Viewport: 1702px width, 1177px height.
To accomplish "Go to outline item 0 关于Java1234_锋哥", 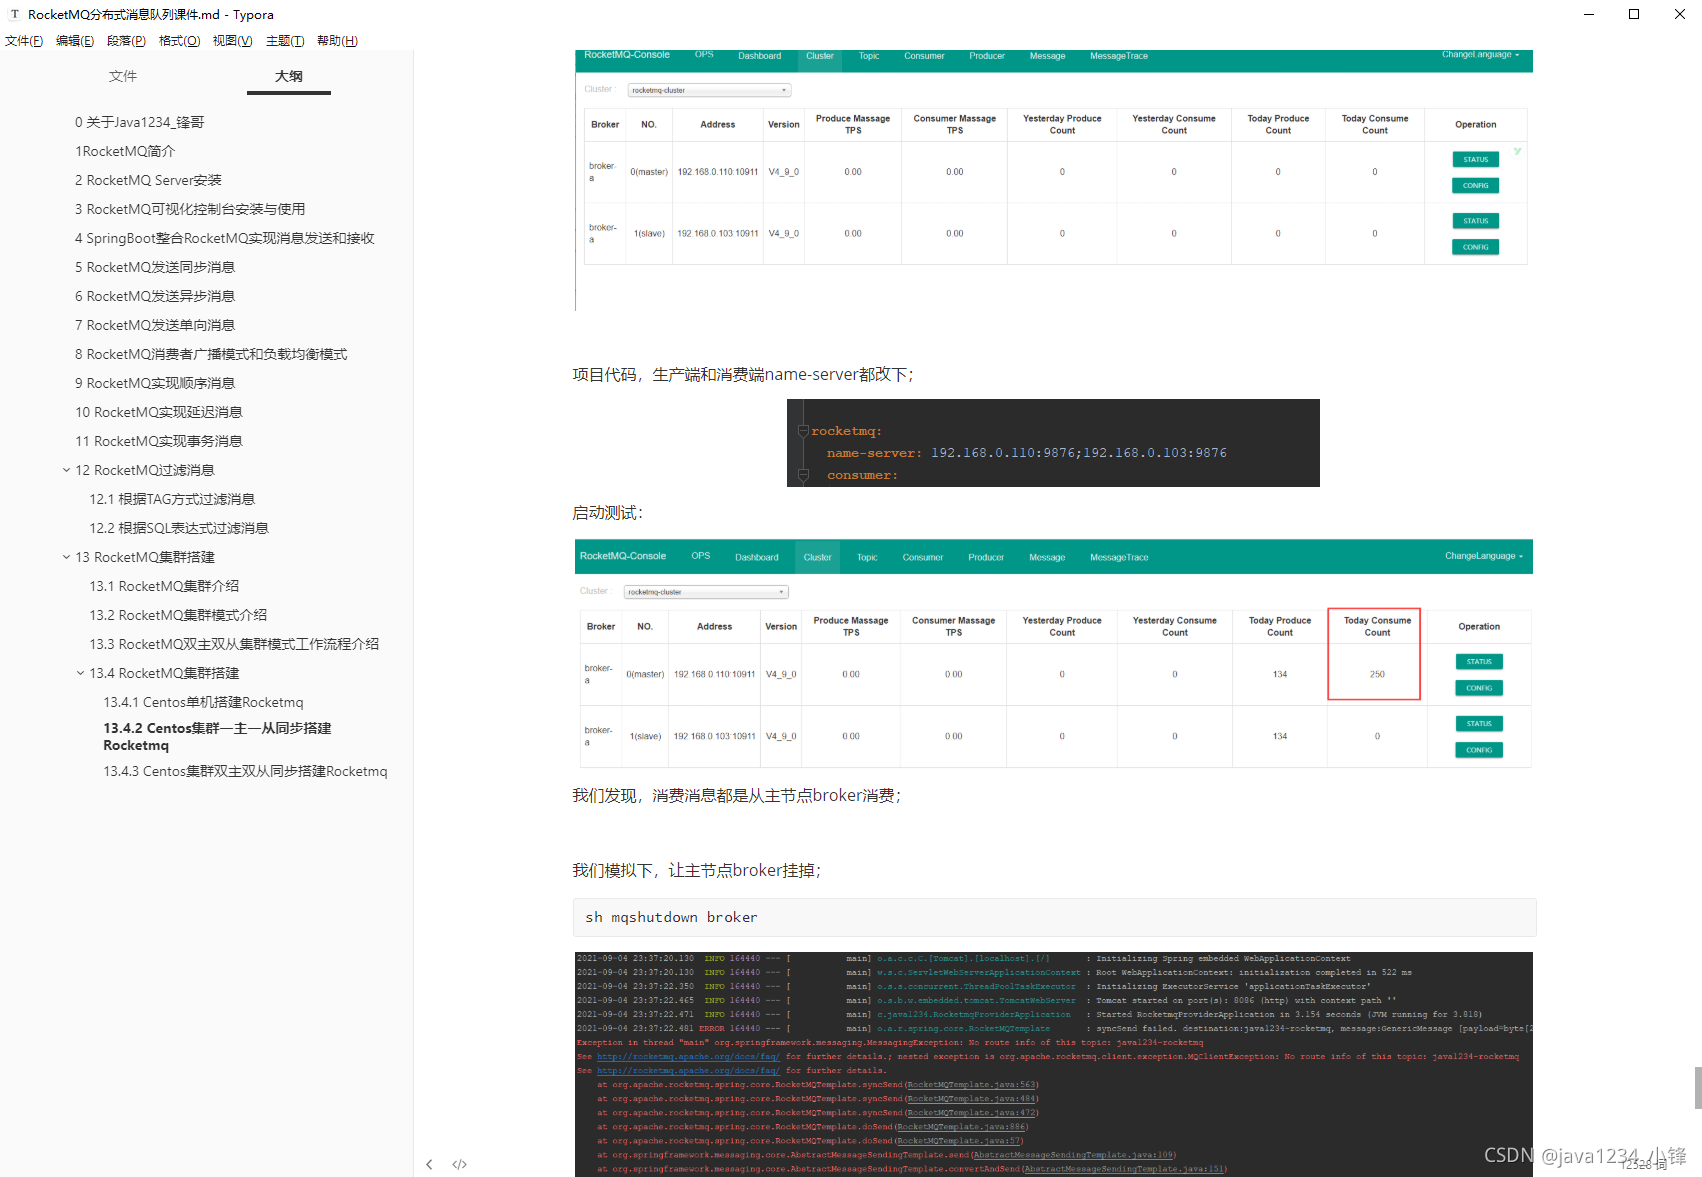I will [x=139, y=122].
